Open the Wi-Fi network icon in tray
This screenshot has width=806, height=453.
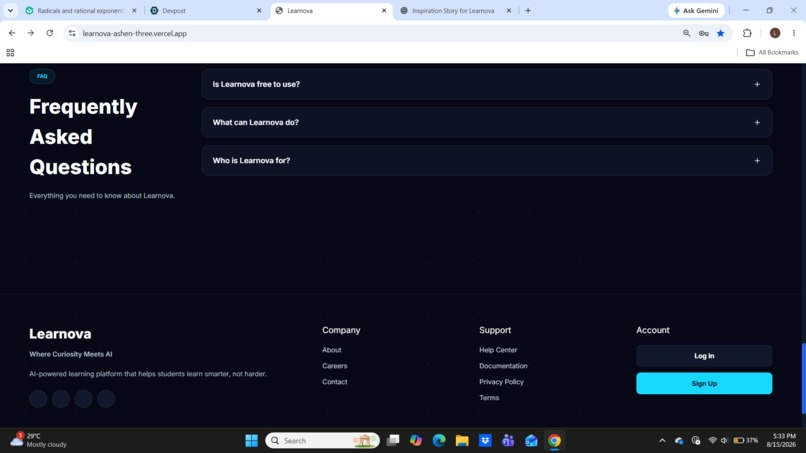tap(712, 441)
